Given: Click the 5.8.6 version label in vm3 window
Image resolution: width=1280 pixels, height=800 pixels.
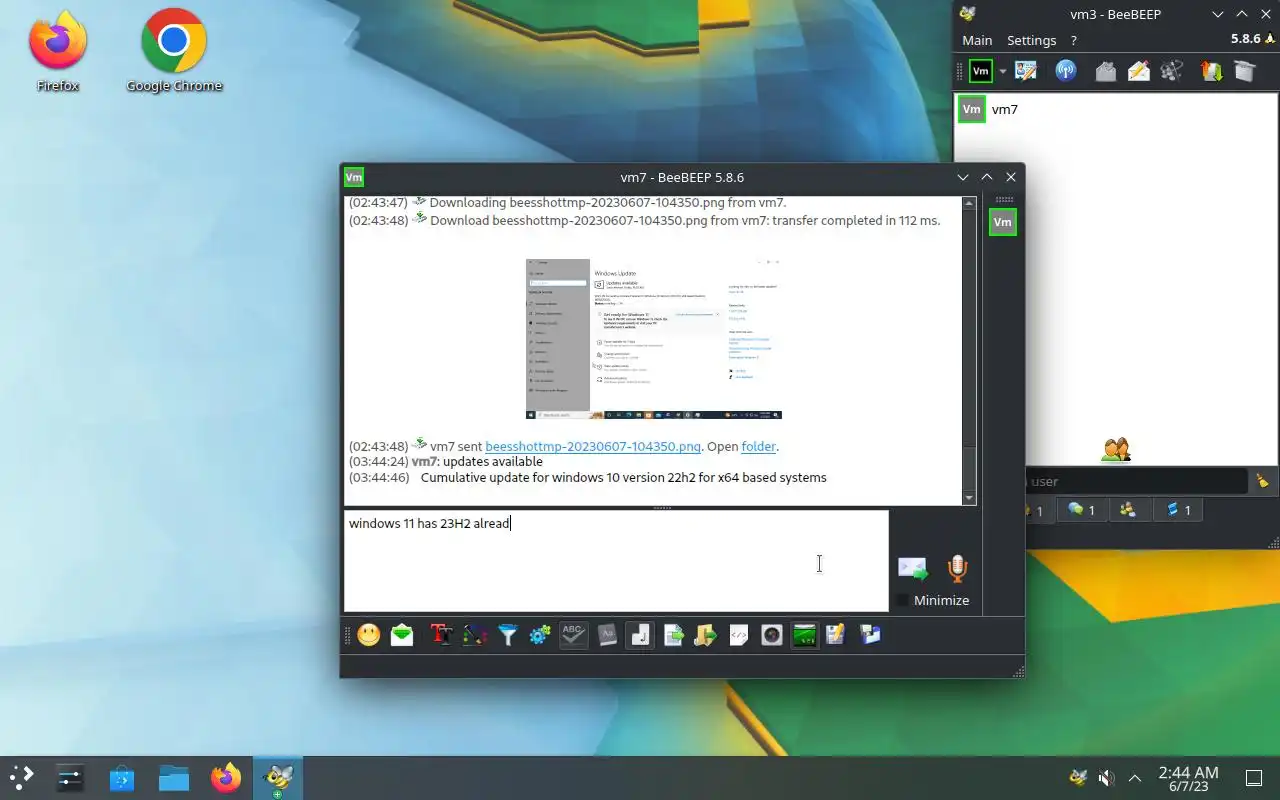Looking at the screenshot, I should point(1246,39).
